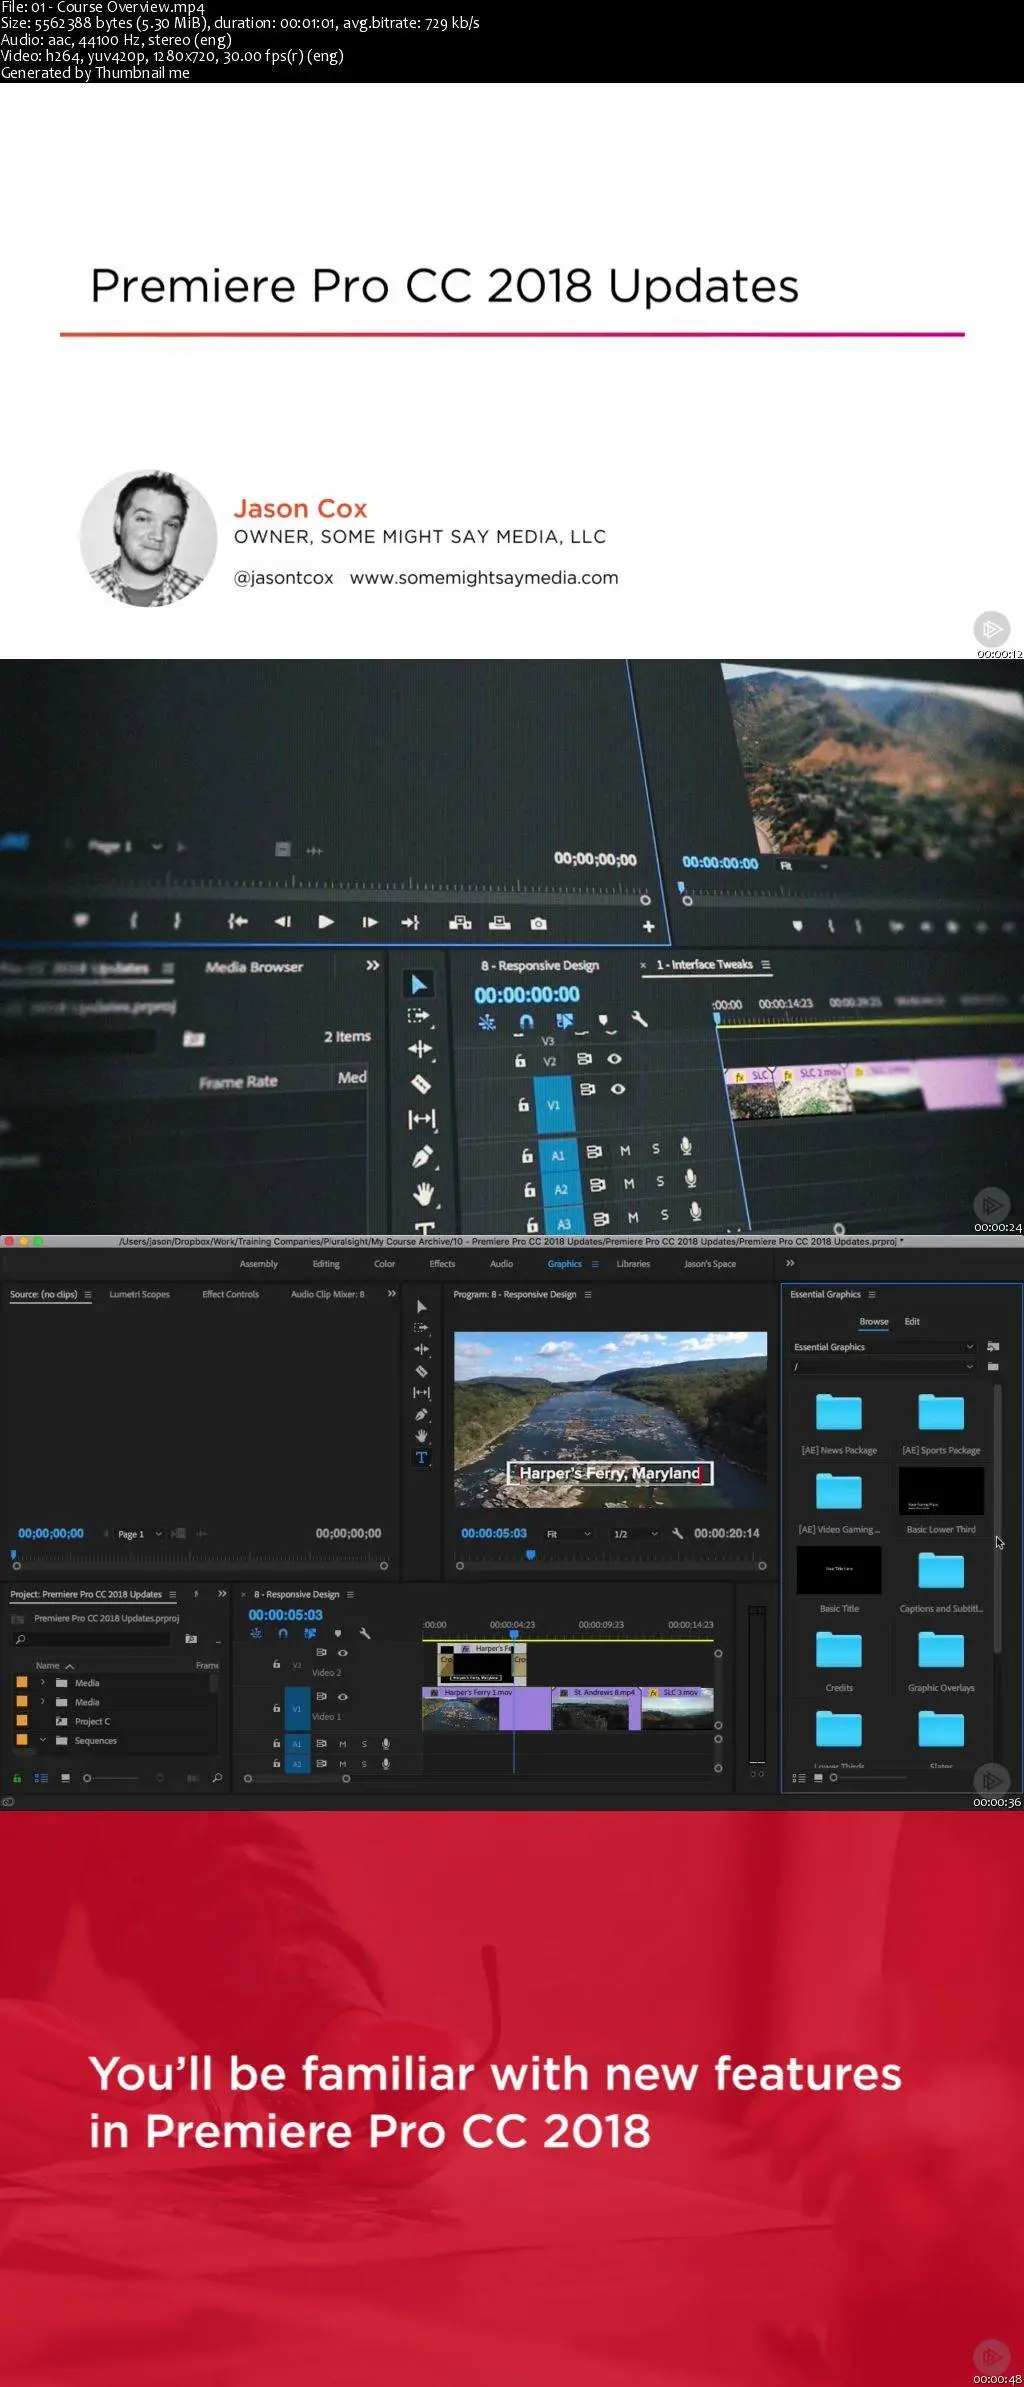The height and width of the screenshot is (2387, 1024).
Task: Open timeline display settings wrench under 00:00:05:03
Action: pos(365,1634)
